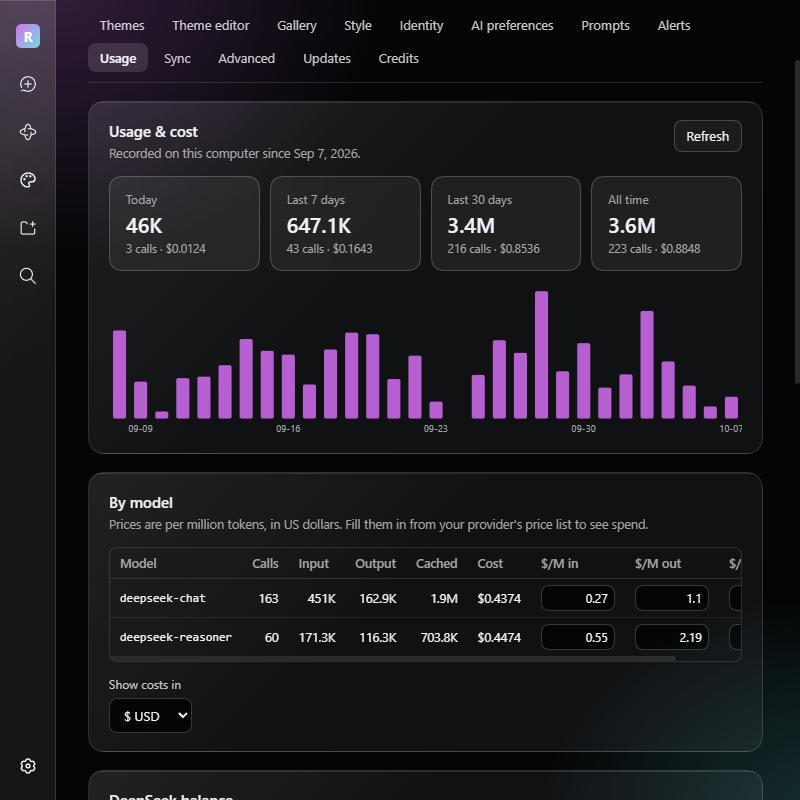This screenshot has height=800, width=800.
Task: Click the page vertical scrollbar
Action: [x=797, y=222]
